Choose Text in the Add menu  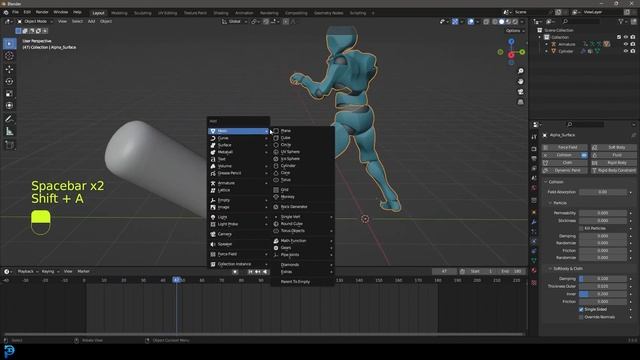point(238,159)
